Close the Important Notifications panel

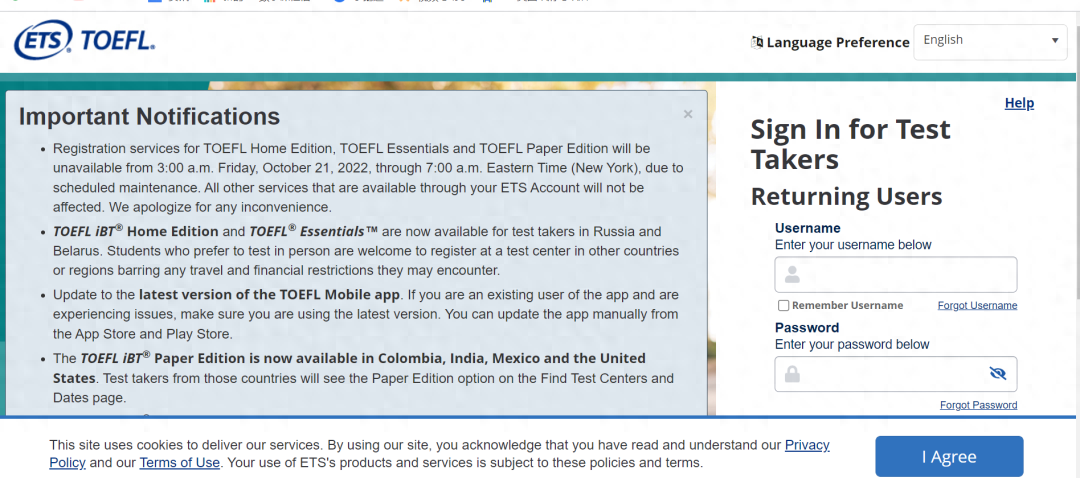click(x=687, y=114)
